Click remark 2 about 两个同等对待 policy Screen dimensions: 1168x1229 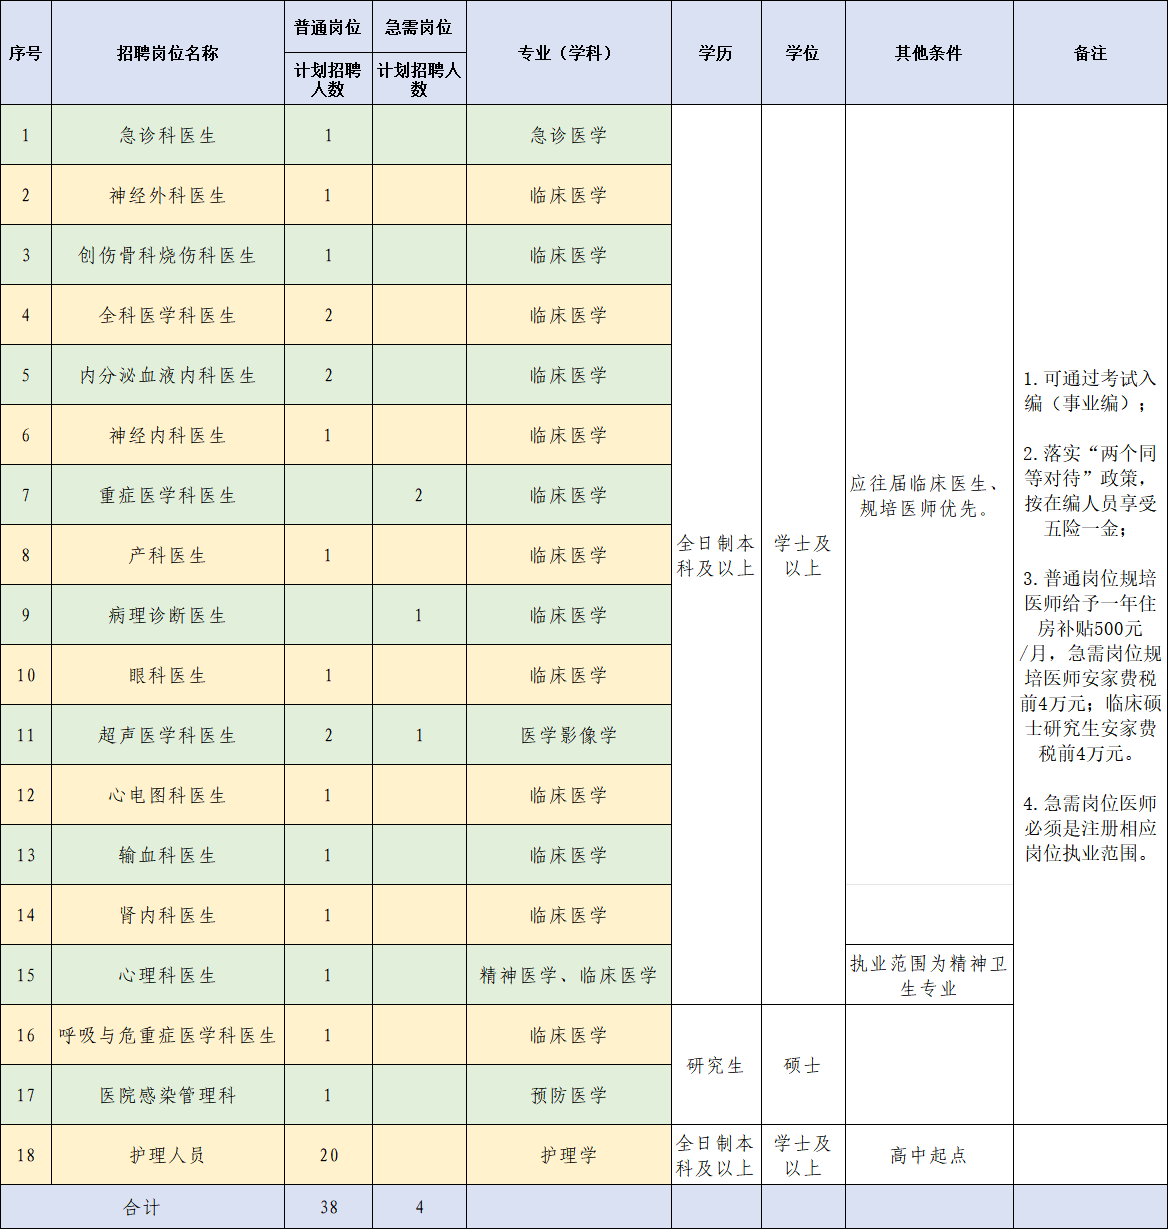1090,490
